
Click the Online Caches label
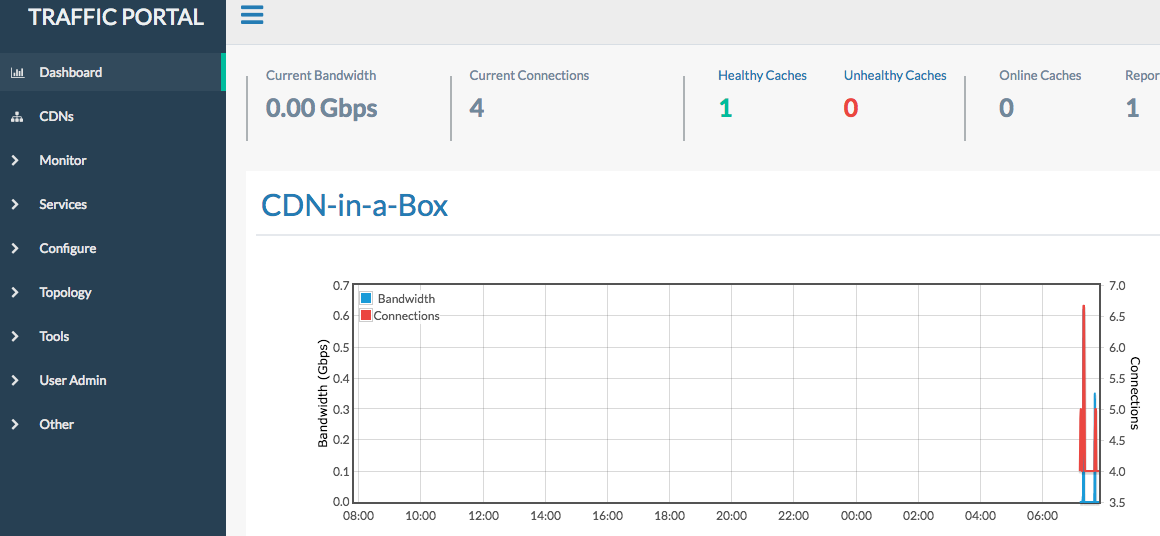1040,75
